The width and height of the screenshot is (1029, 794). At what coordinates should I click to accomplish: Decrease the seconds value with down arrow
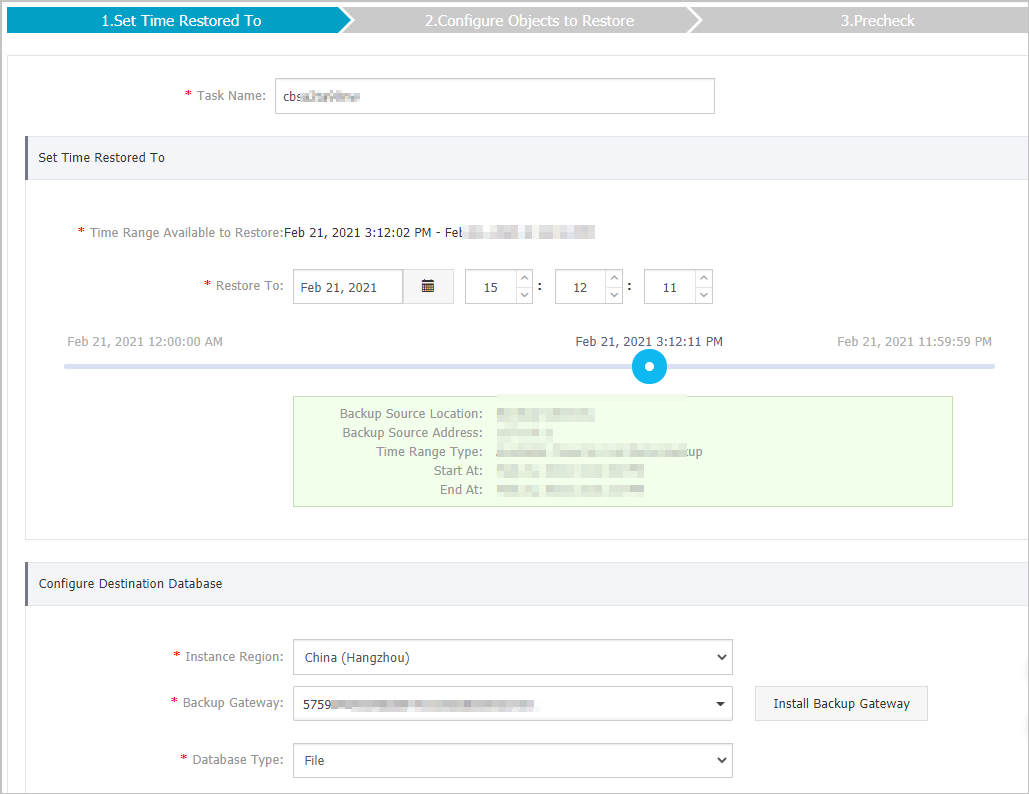(704, 295)
